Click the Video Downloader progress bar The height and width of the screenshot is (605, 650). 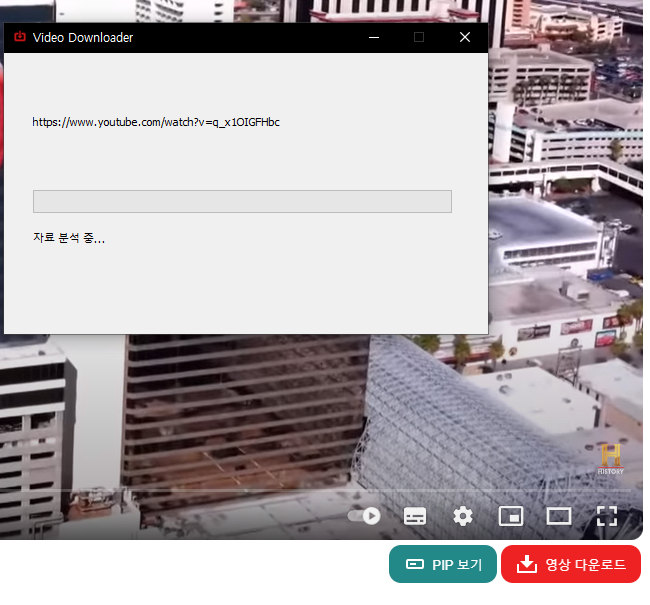(x=242, y=202)
